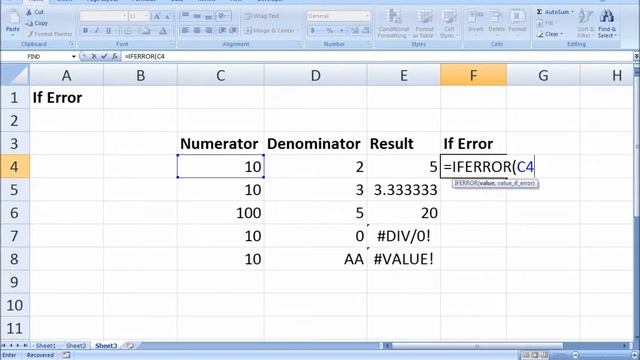
Task: Click the fill color bucket icon
Action: (x=146, y=31)
